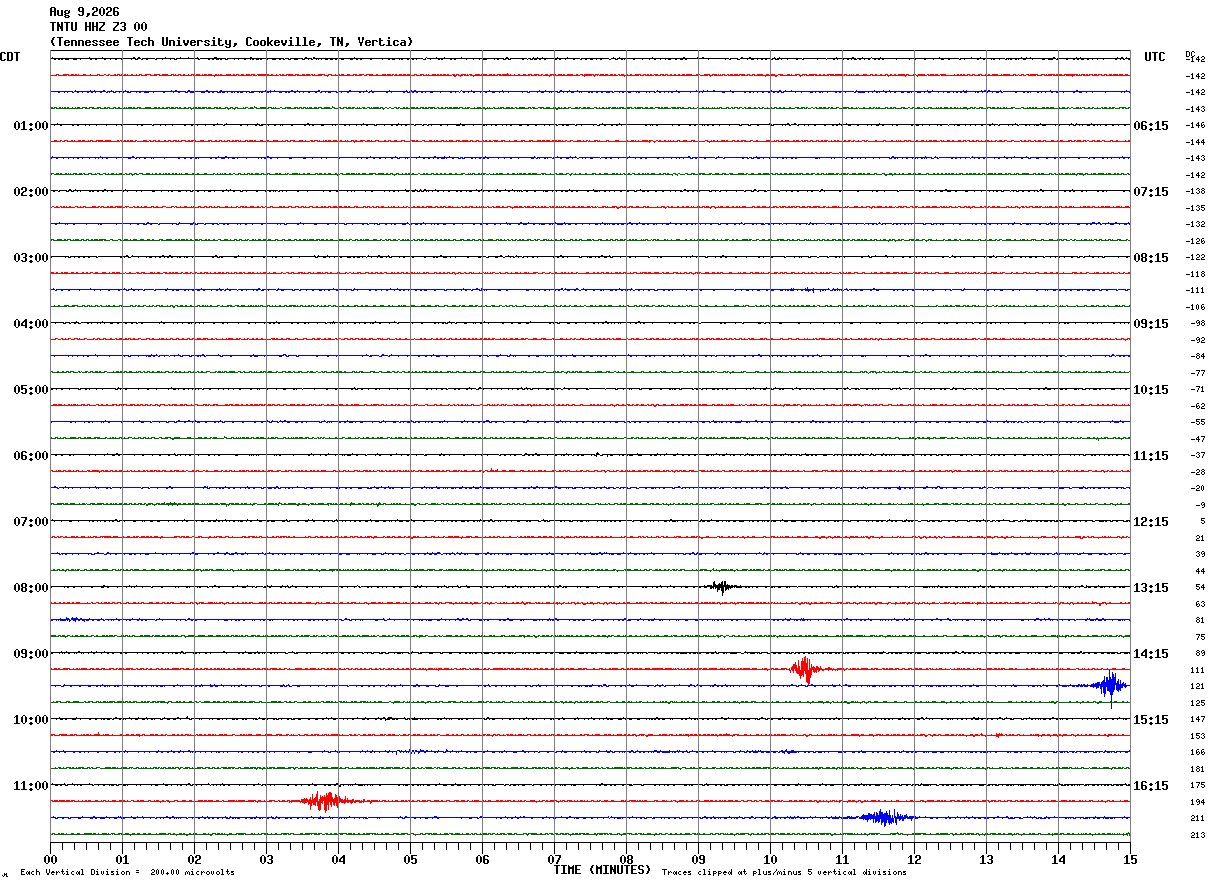Select the 16:15 UTC time label

coord(1151,786)
